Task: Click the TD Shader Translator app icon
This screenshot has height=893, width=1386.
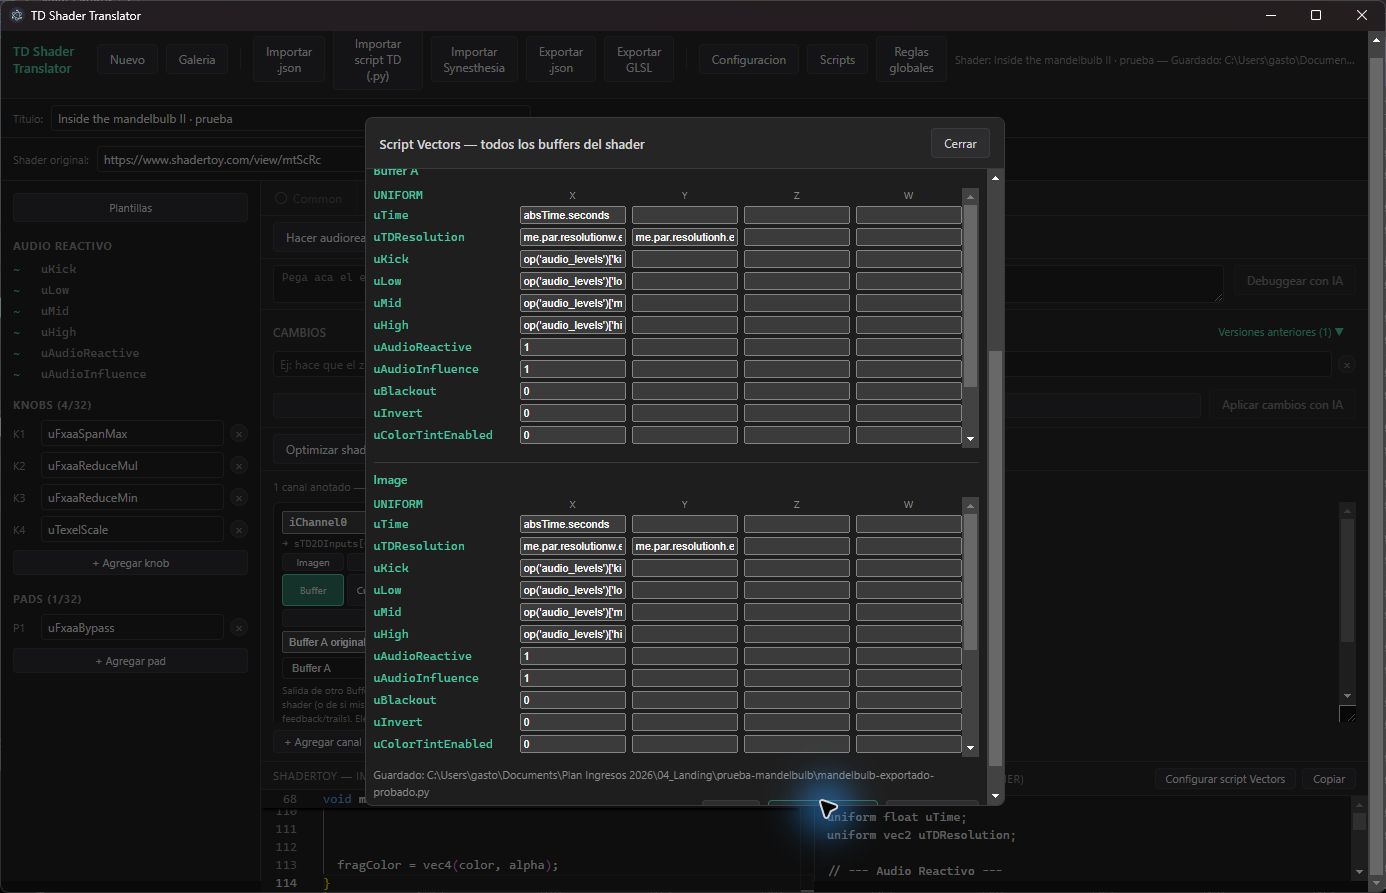Action: pos(16,15)
